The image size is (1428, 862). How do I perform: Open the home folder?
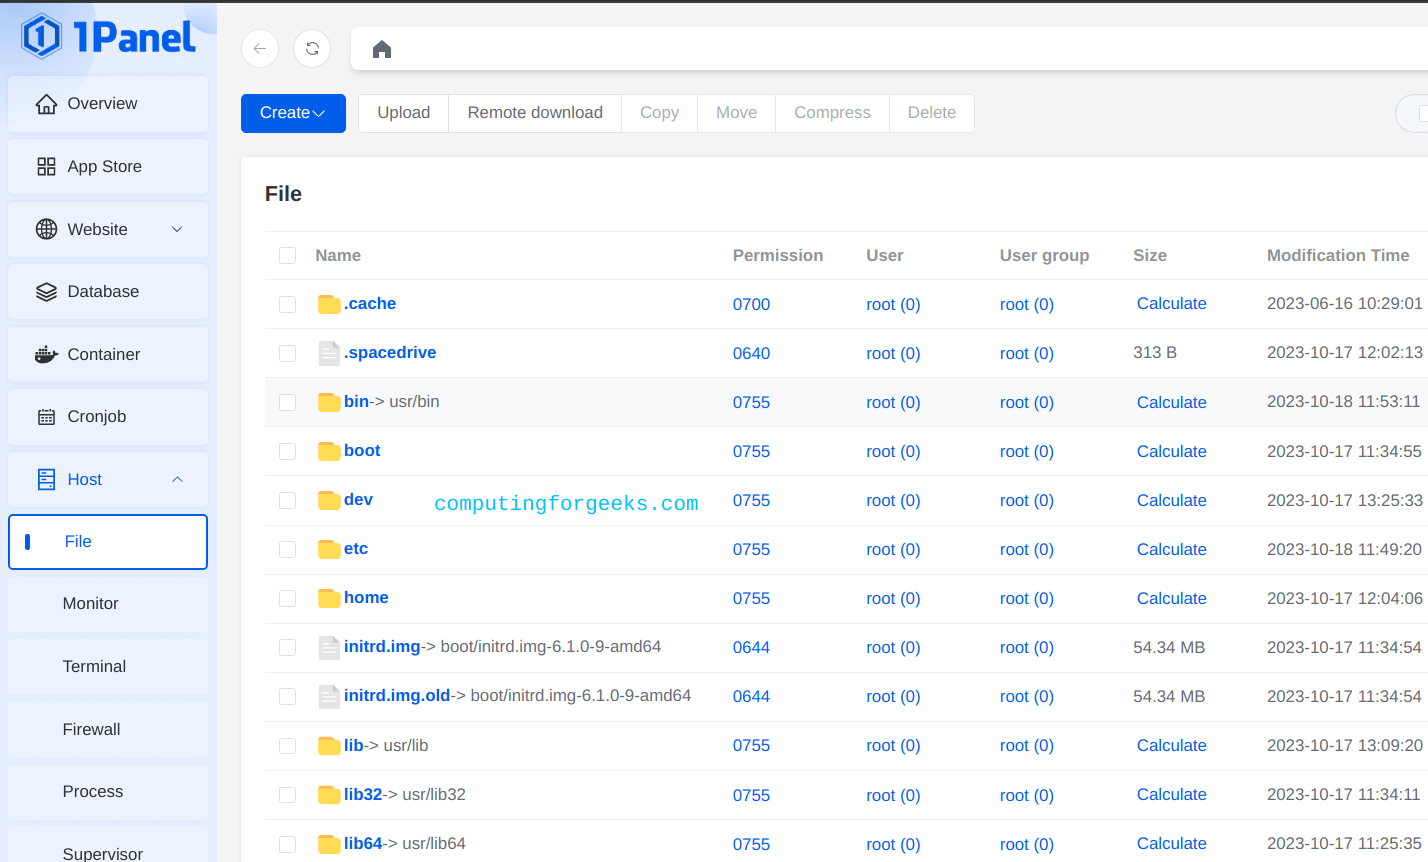[366, 597]
